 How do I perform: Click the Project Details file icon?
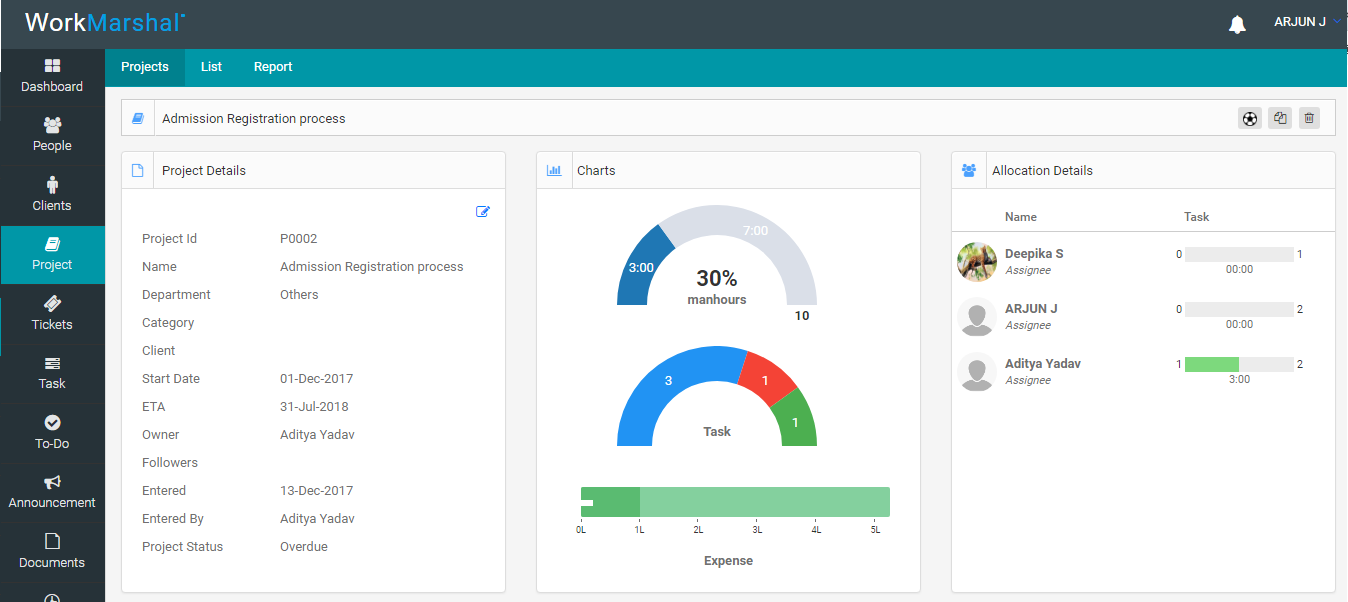(138, 170)
